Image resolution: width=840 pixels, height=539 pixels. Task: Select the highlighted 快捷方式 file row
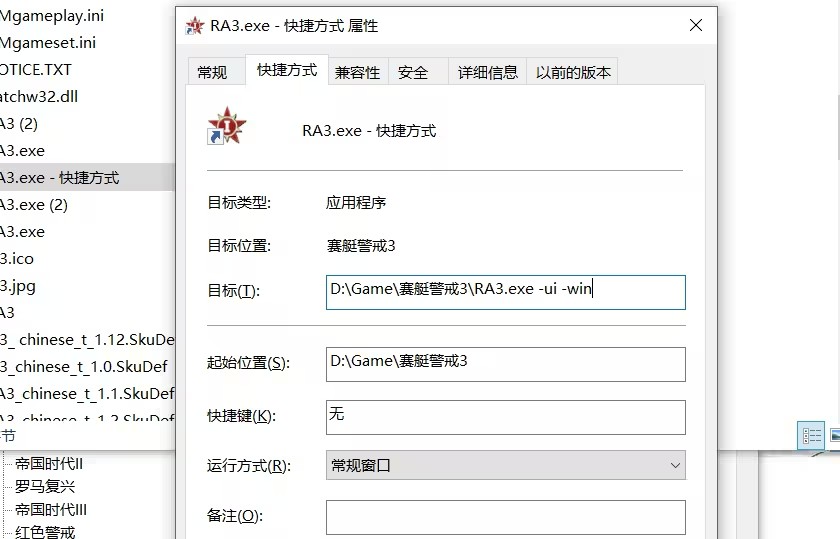click(87, 177)
